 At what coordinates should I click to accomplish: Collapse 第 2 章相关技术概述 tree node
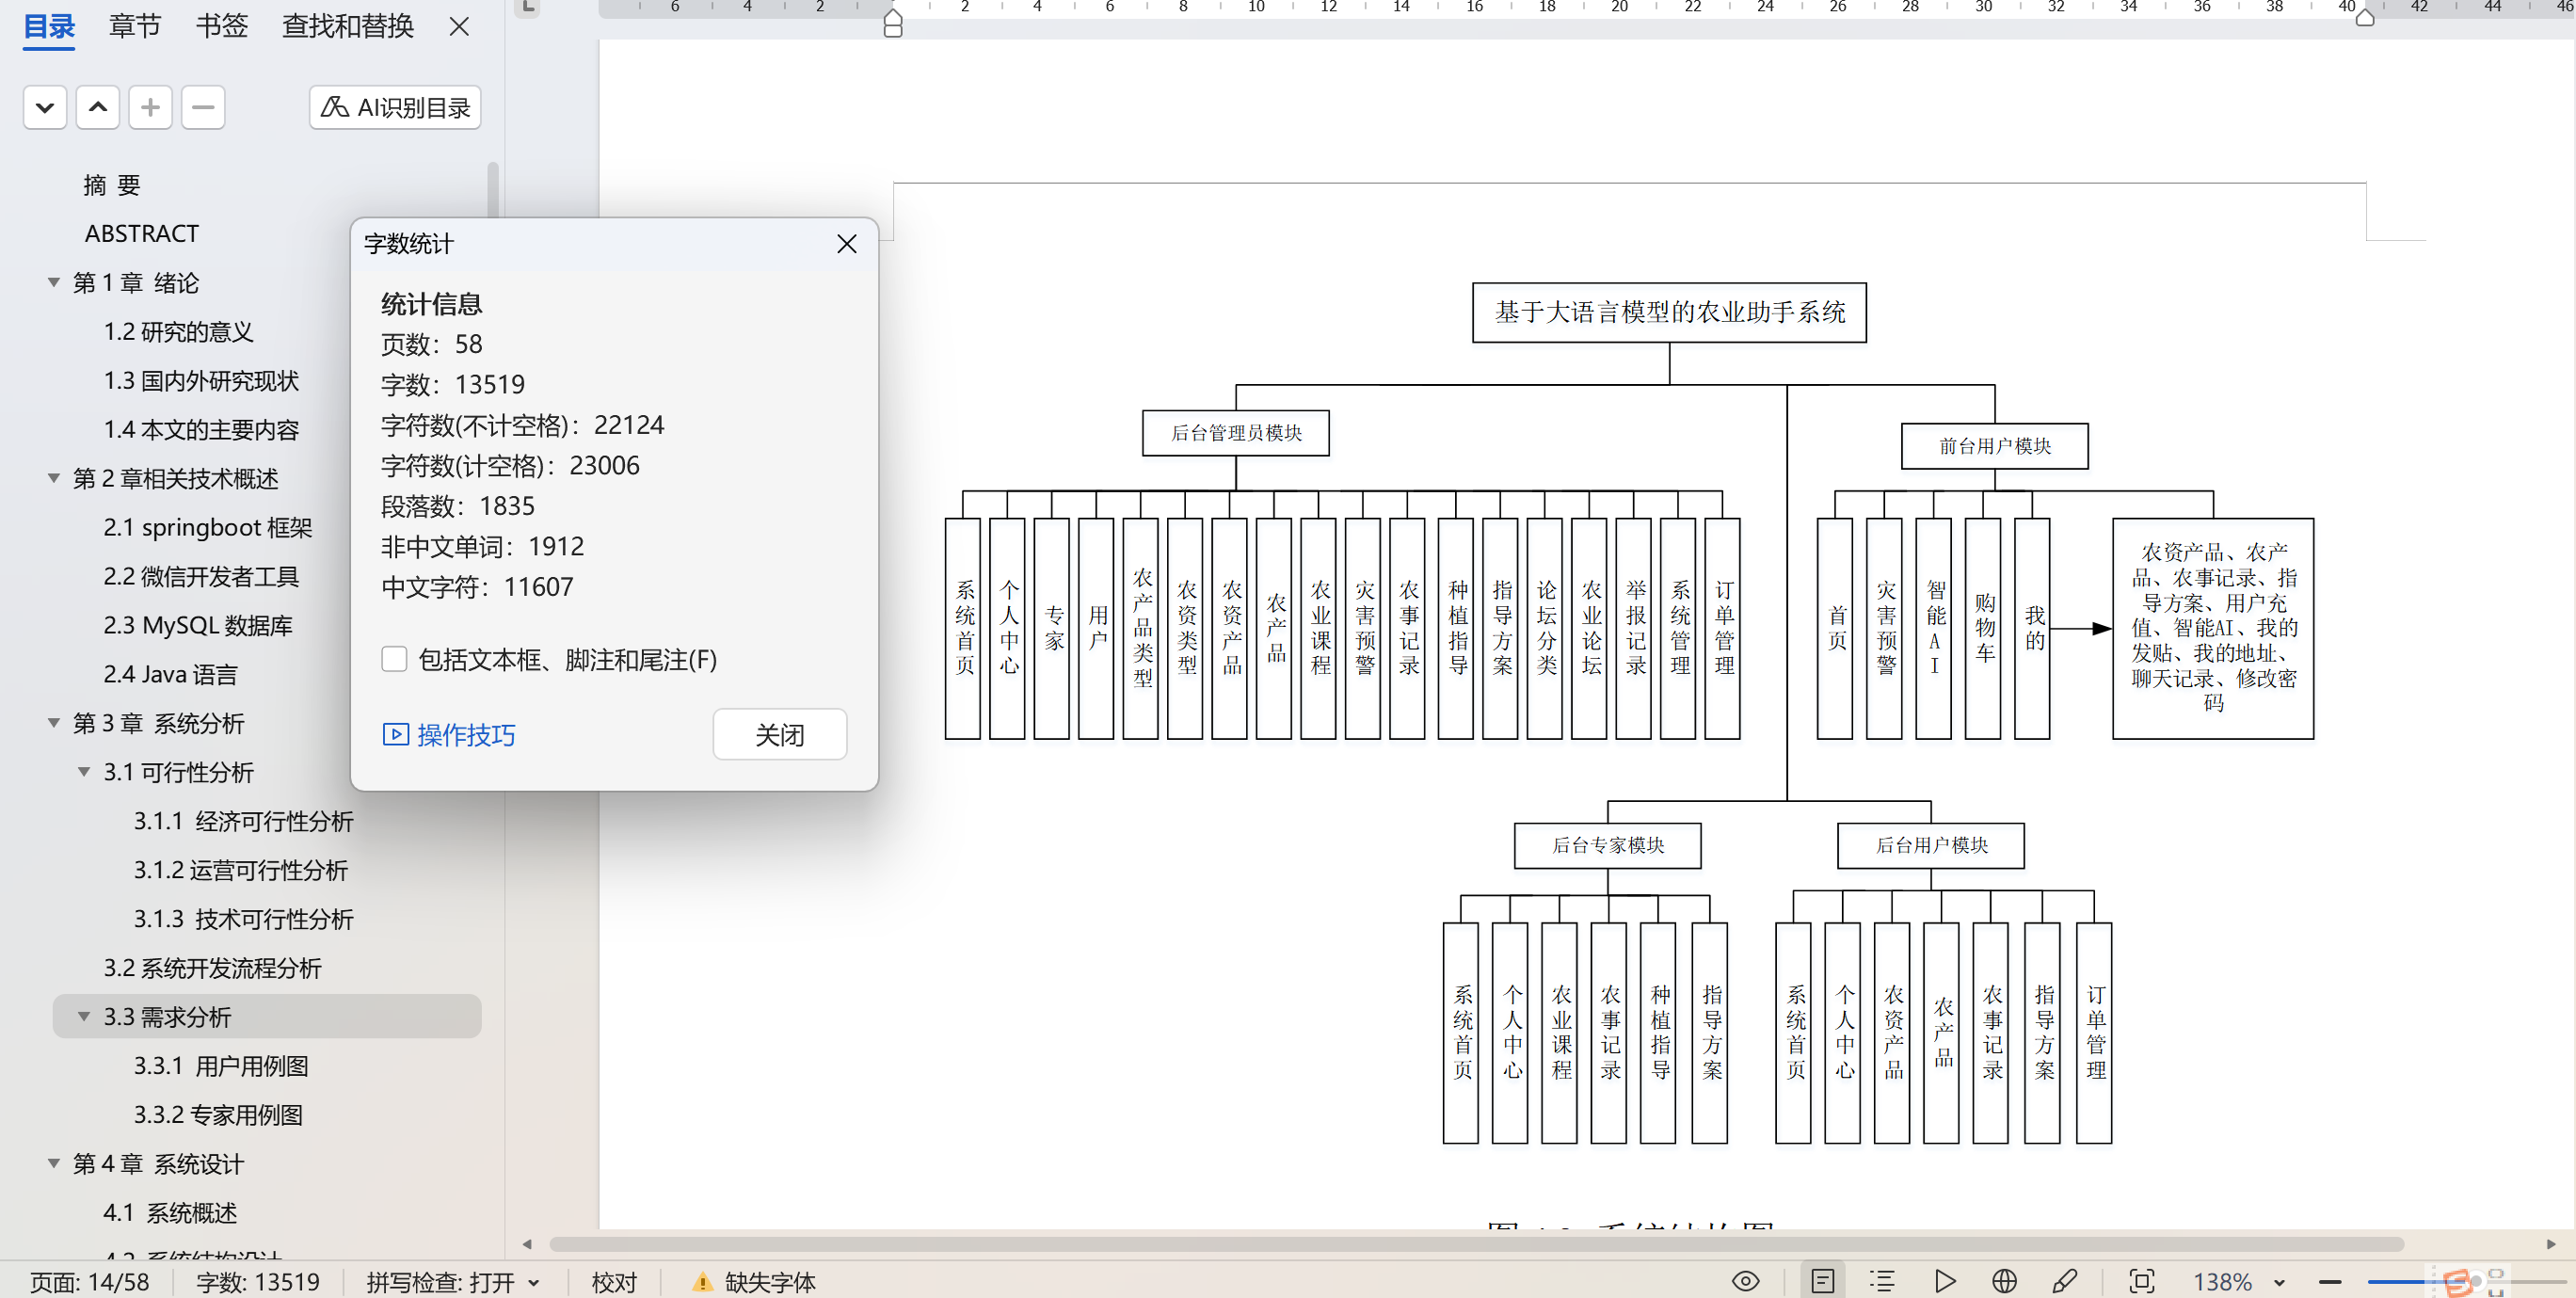pos(54,478)
